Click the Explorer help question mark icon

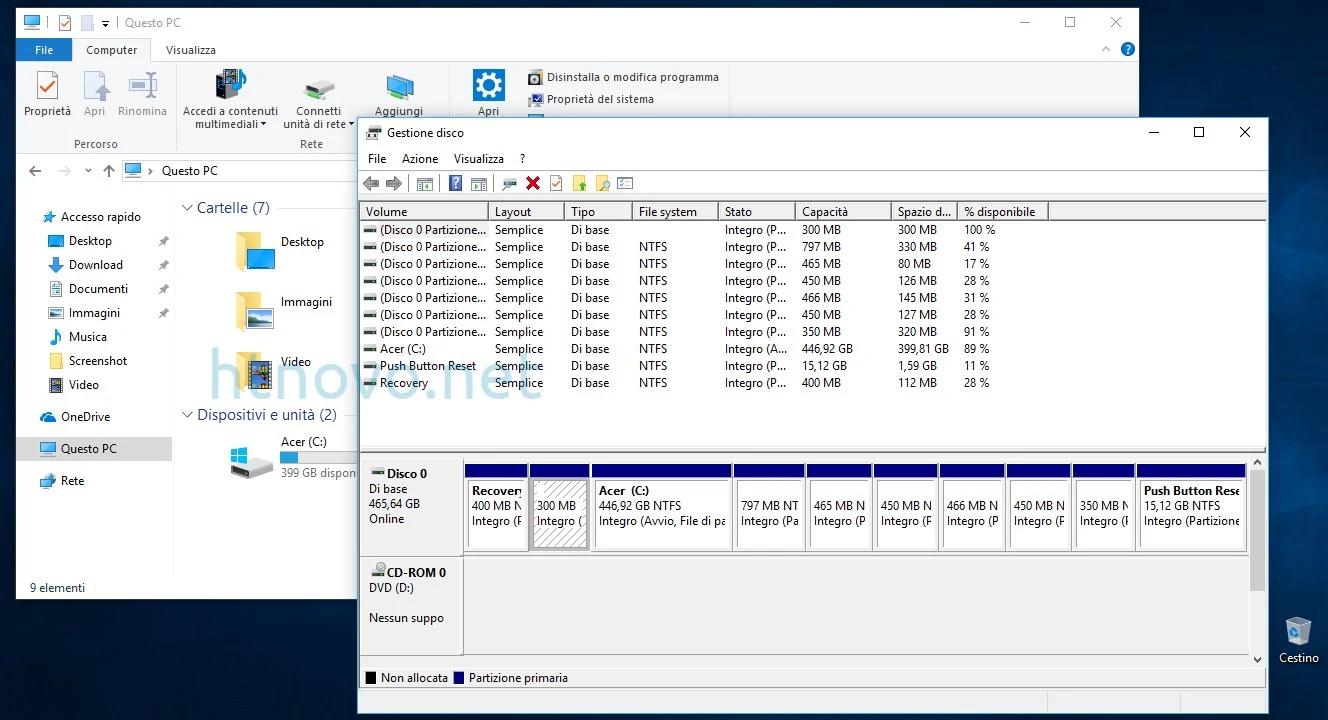click(1128, 49)
